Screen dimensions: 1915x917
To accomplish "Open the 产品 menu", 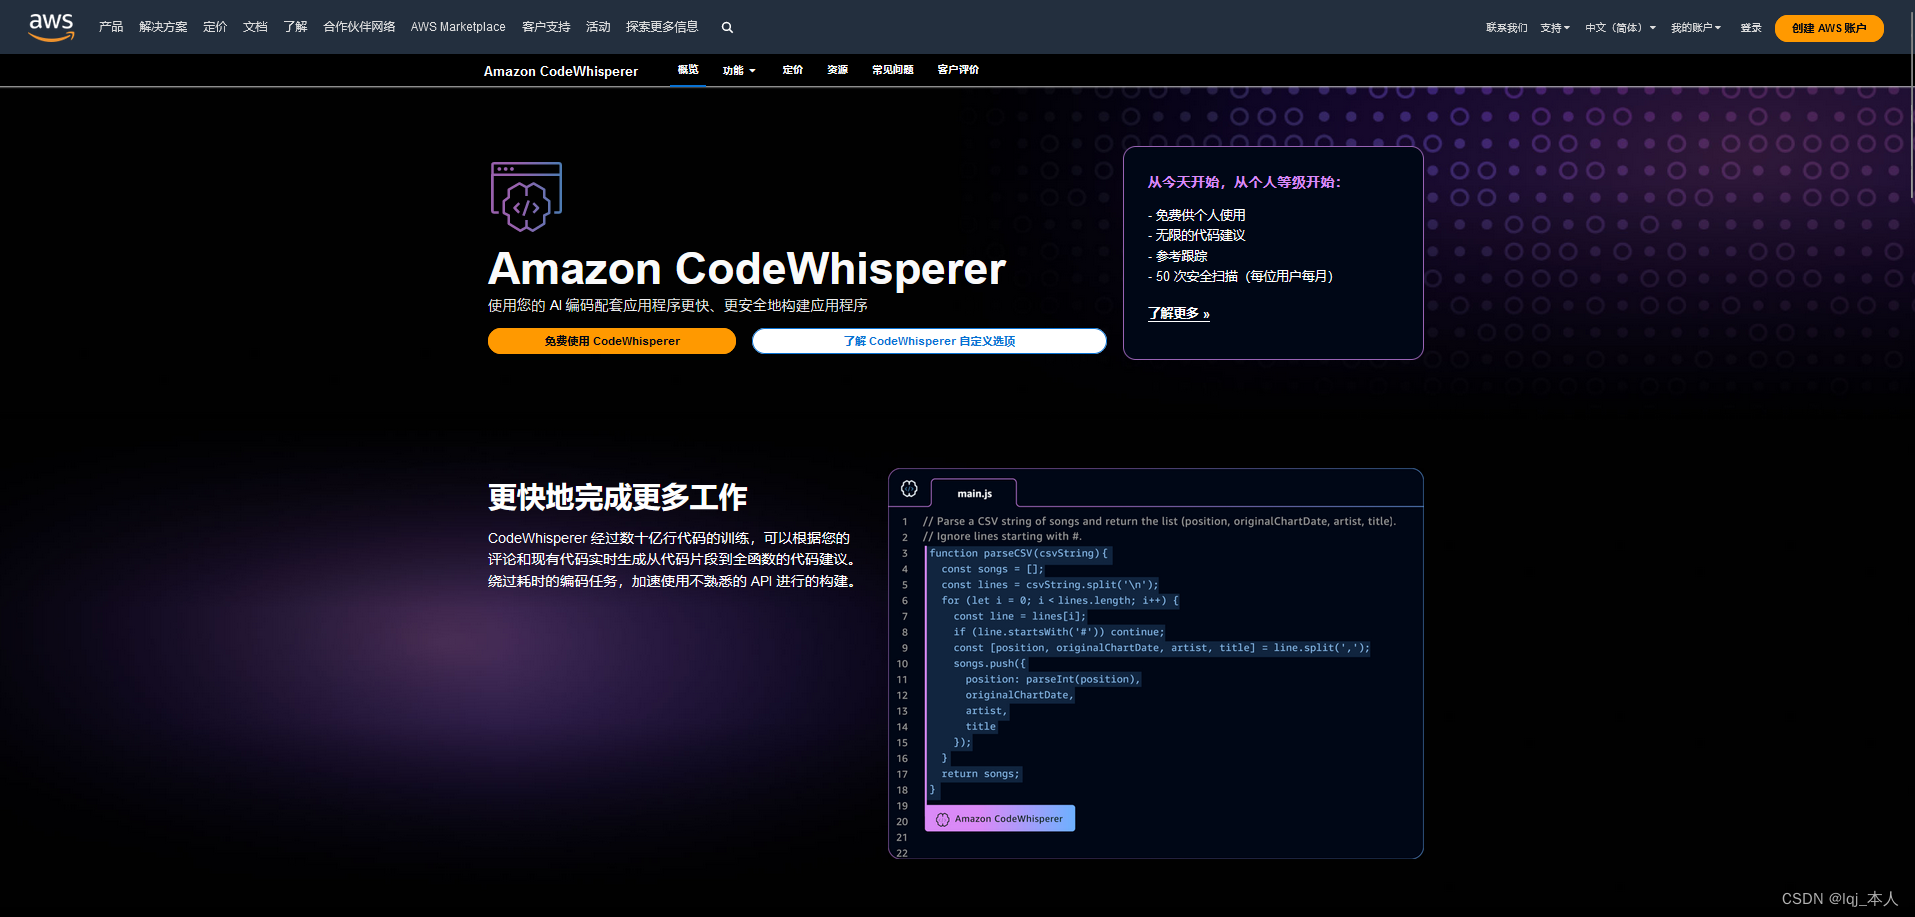I will point(111,27).
